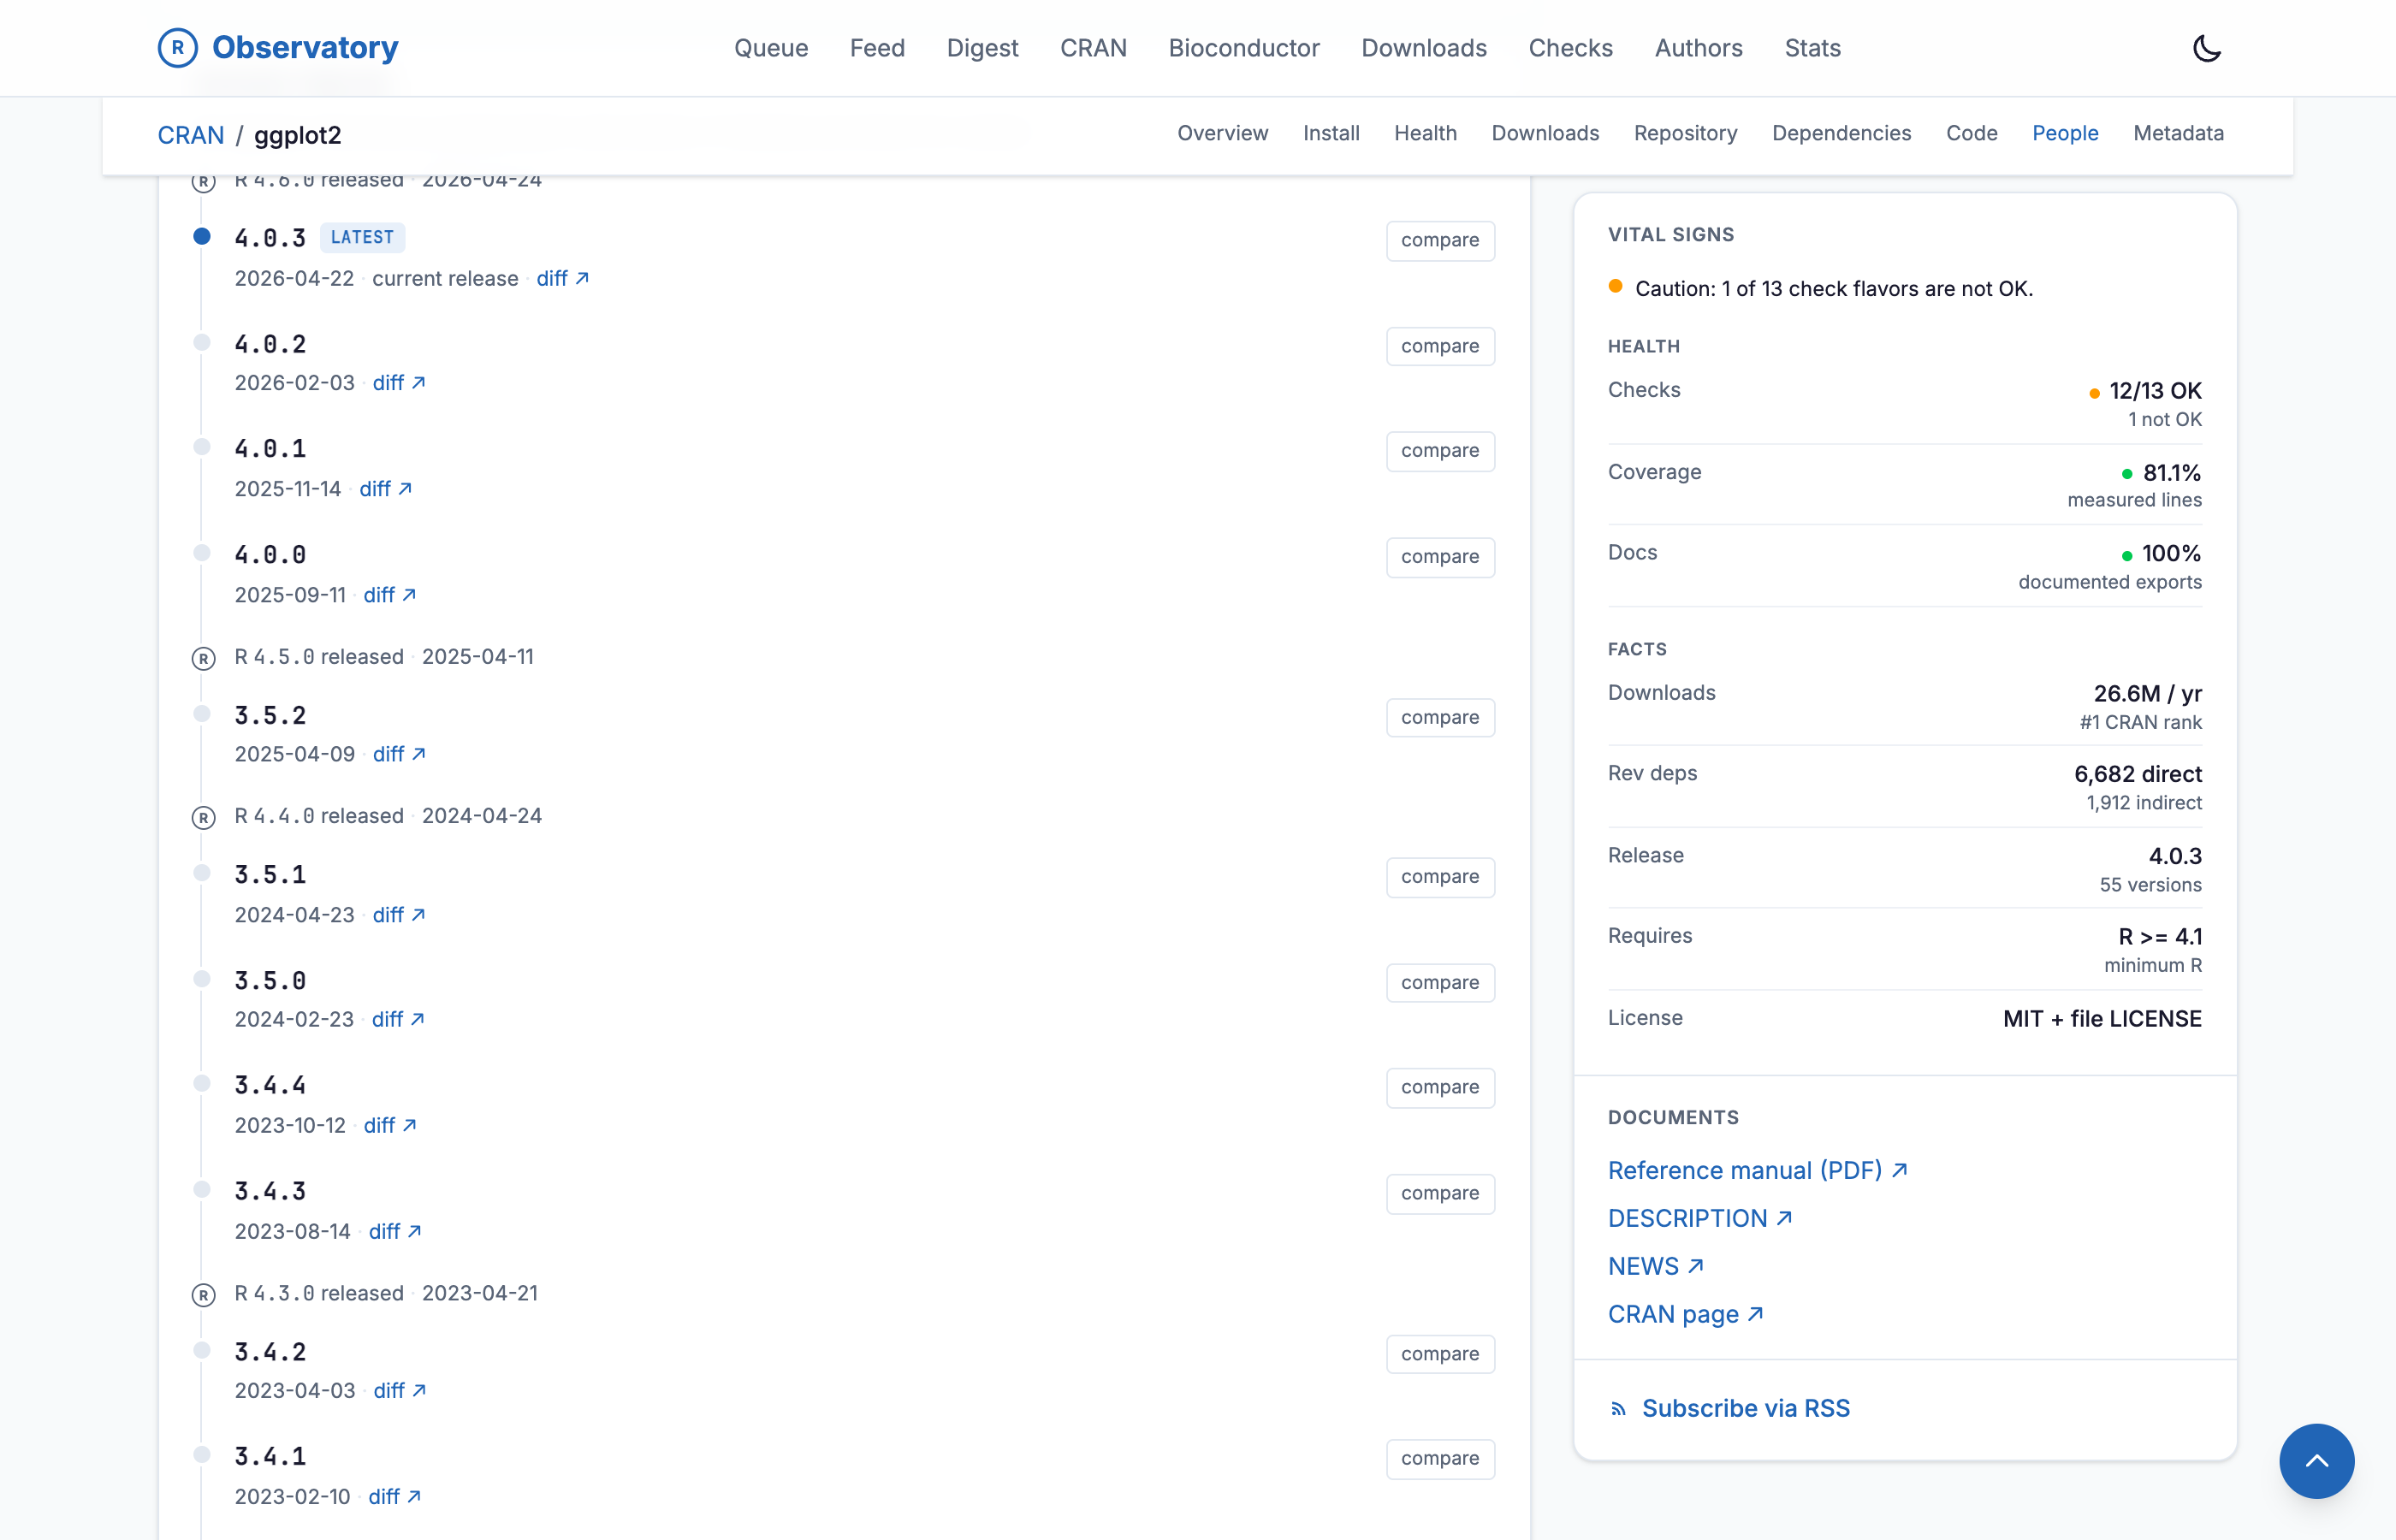Click the R icon beside R 4.5.0 released

tap(203, 658)
